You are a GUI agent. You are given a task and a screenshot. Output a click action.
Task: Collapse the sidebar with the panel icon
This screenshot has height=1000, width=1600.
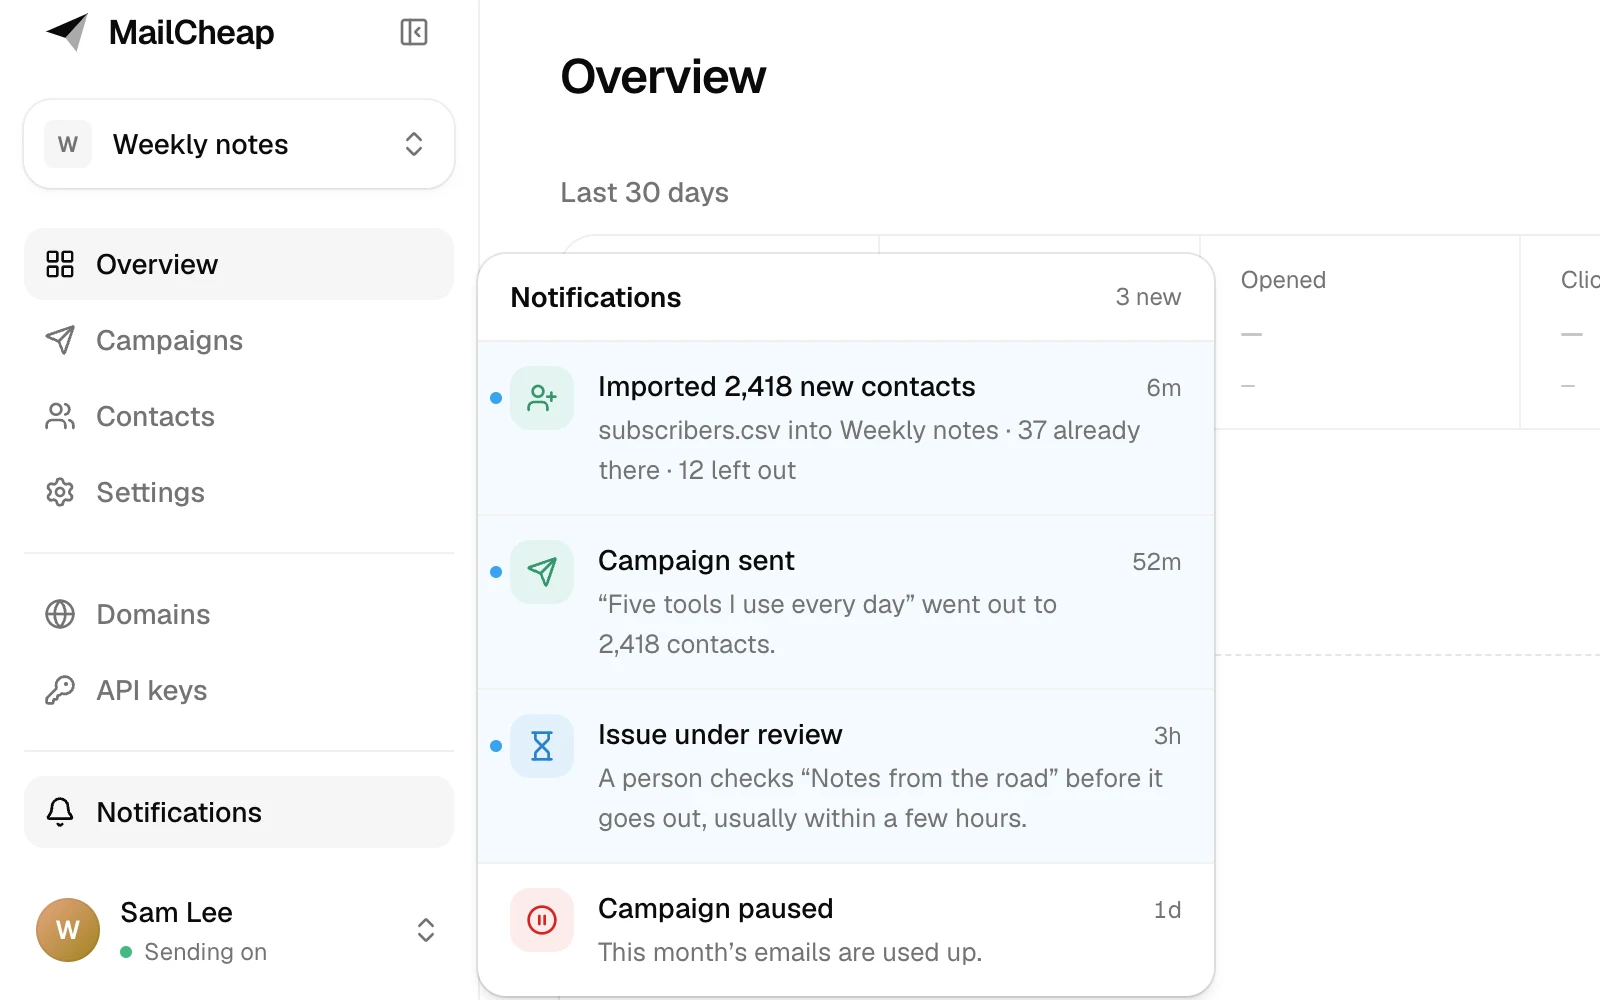pos(414,32)
